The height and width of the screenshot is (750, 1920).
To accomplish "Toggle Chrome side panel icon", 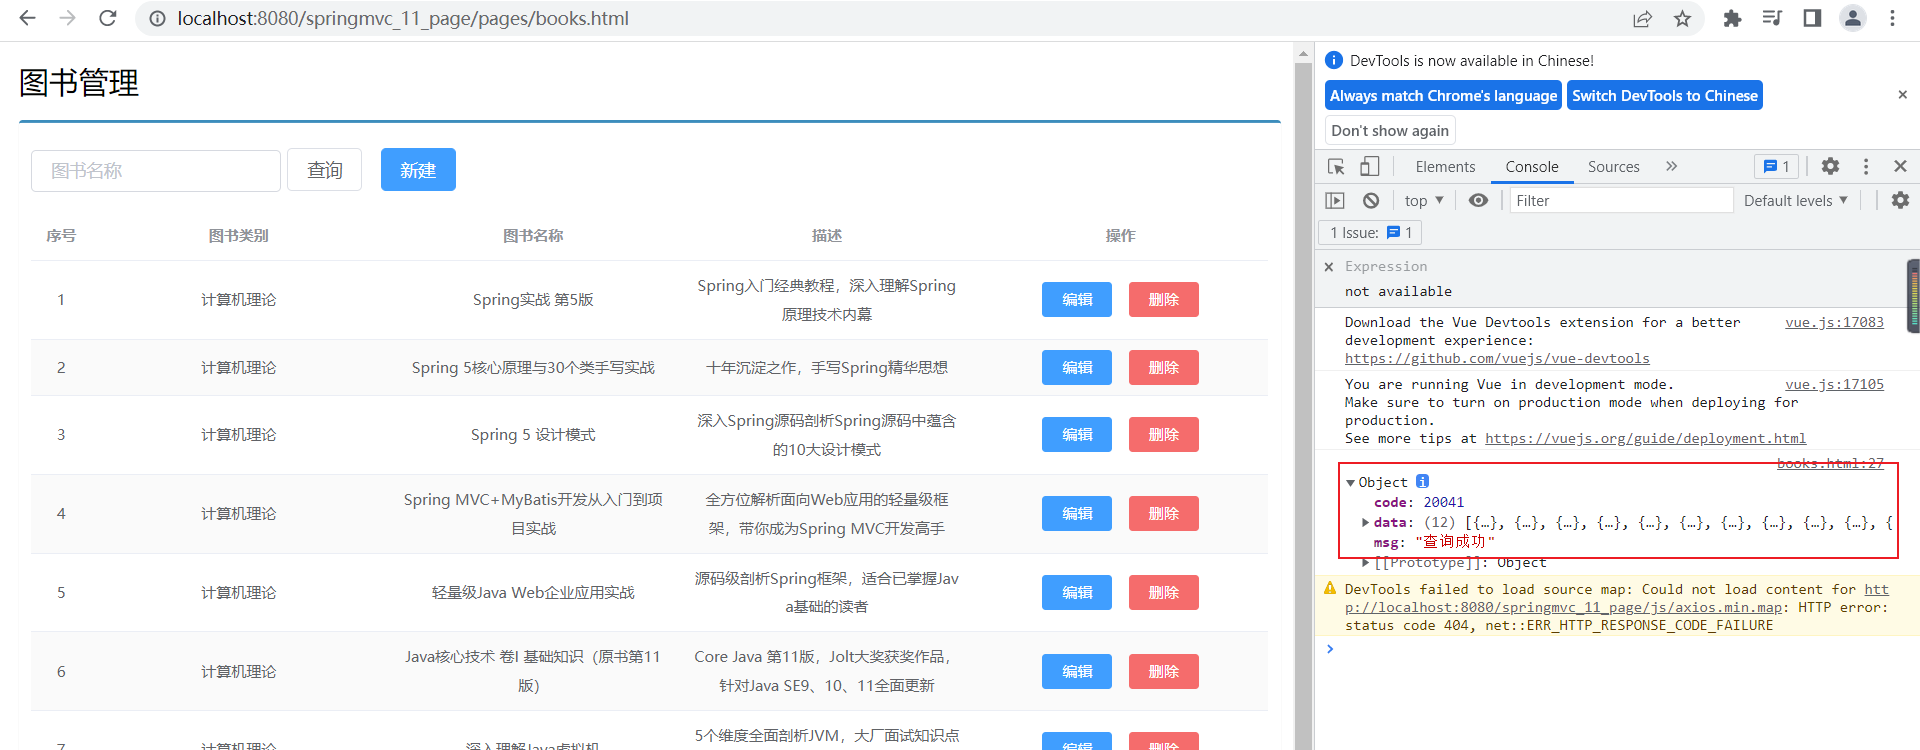I will tap(1812, 18).
